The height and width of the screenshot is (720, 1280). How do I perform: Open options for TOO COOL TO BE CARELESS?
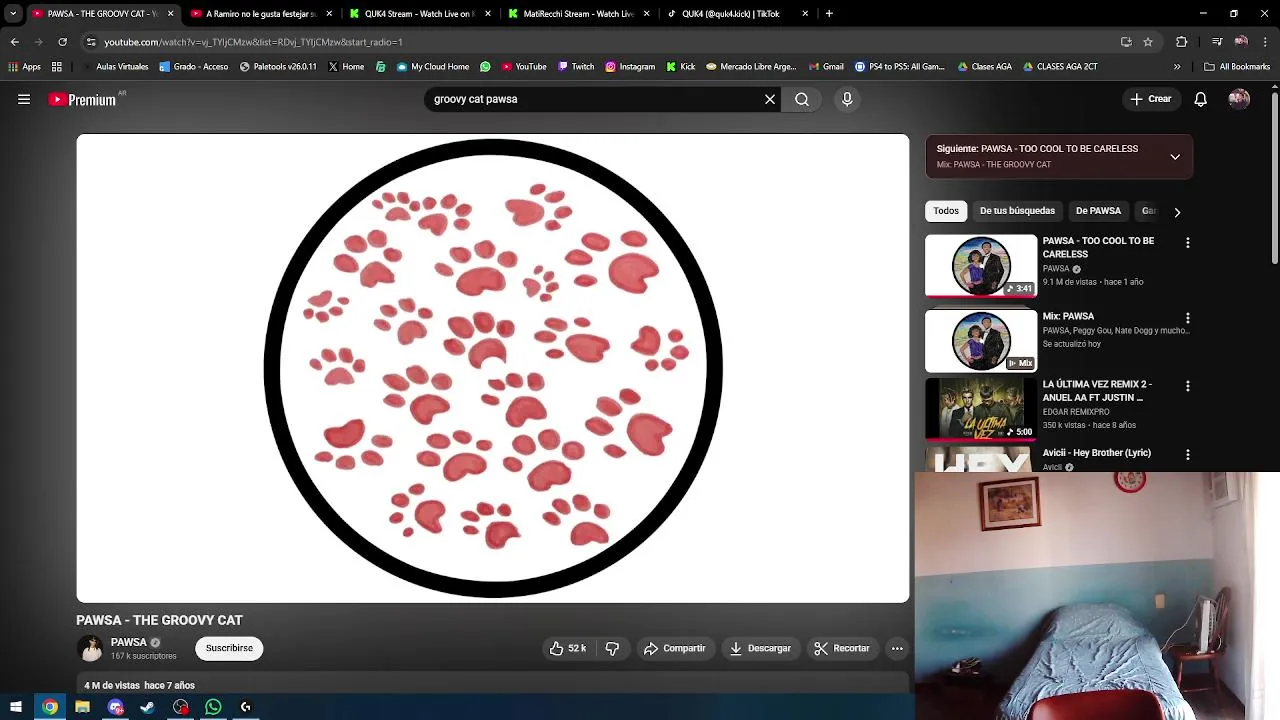[x=1188, y=243]
